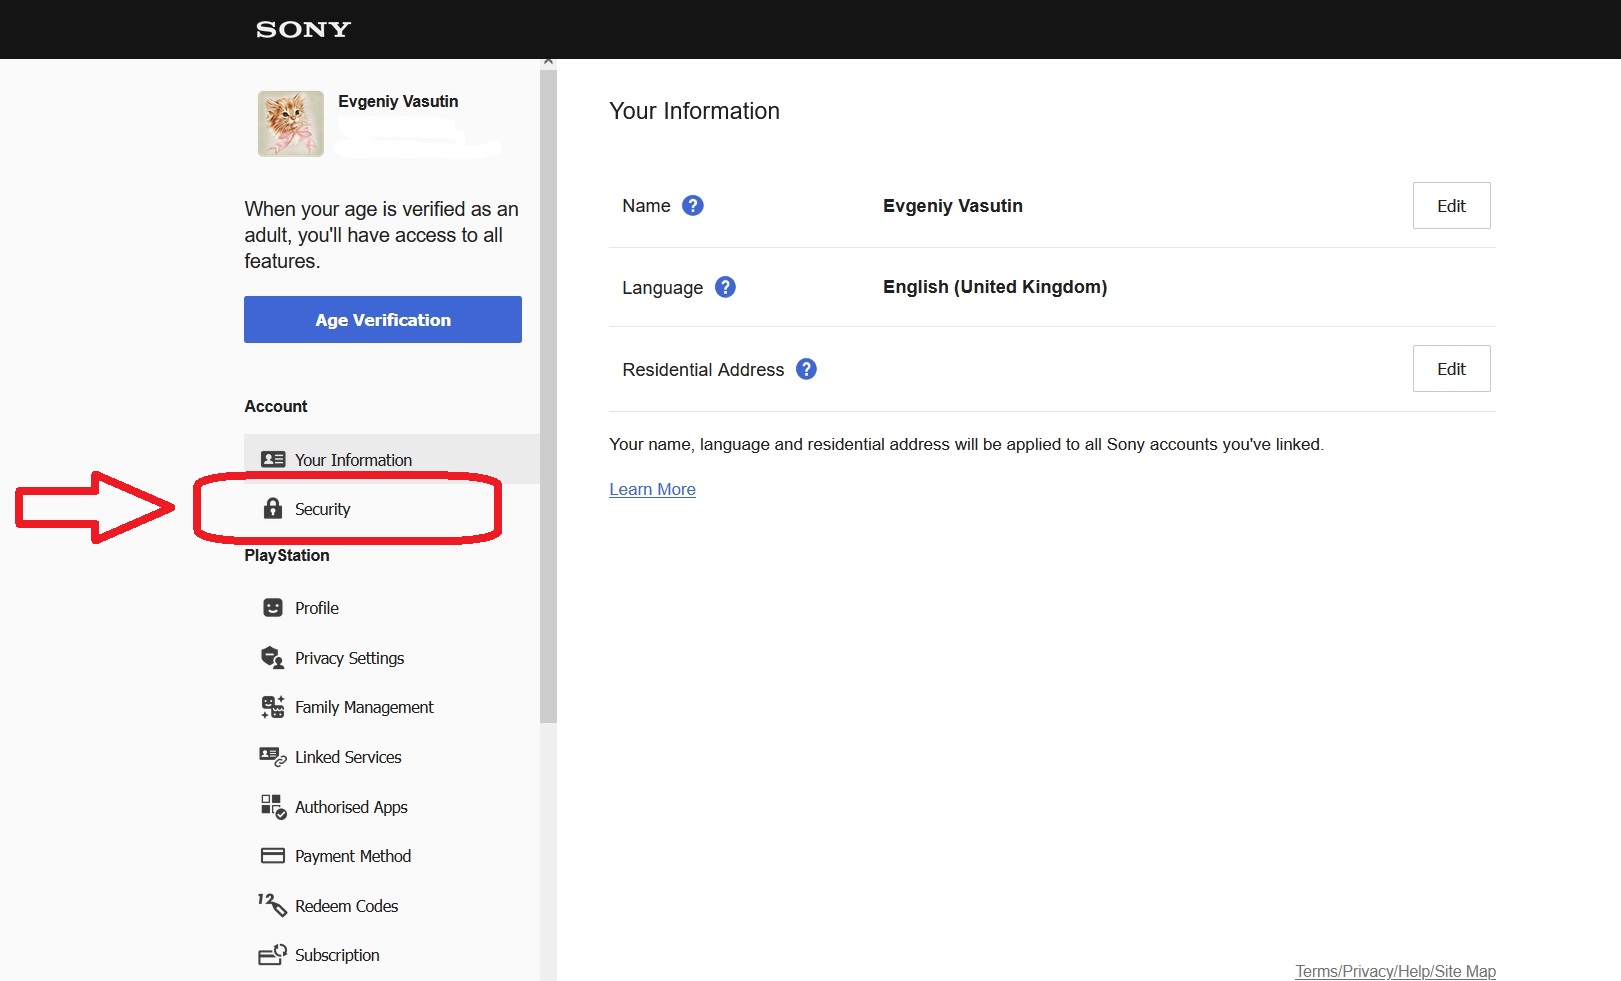Edit the Name field
1621x981 pixels.
point(1451,205)
